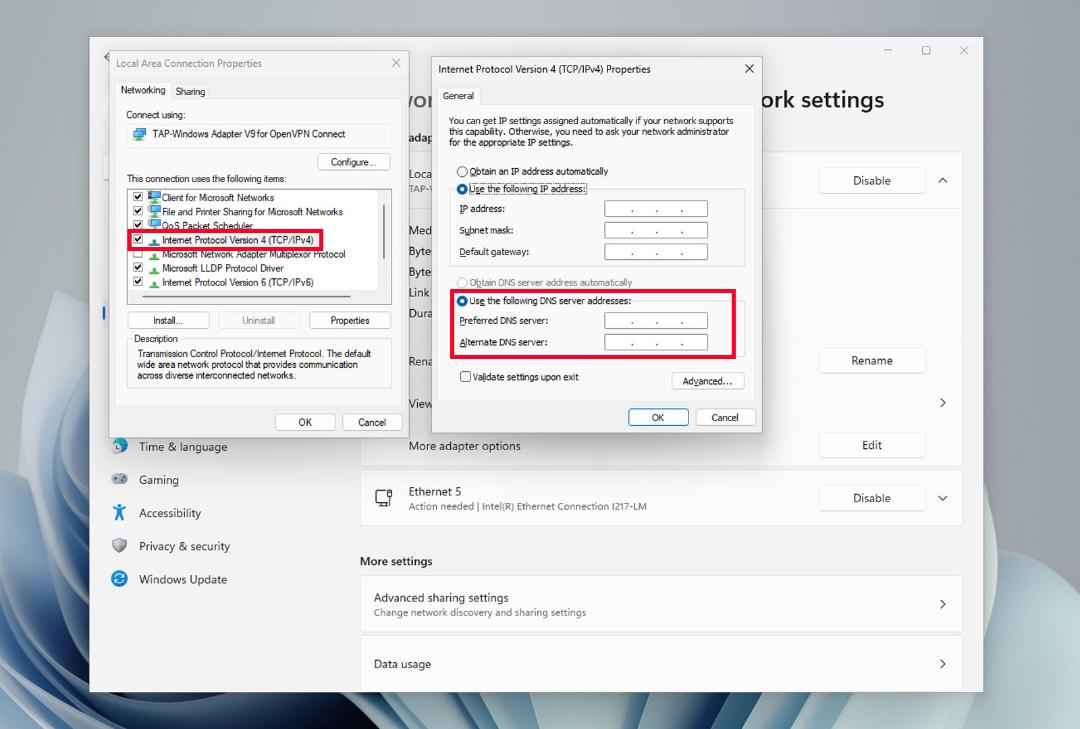Toggle Internet Protocol Version 6 checkbox
Image resolution: width=1080 pixels, height=729 pixels.
coord(138,282)
